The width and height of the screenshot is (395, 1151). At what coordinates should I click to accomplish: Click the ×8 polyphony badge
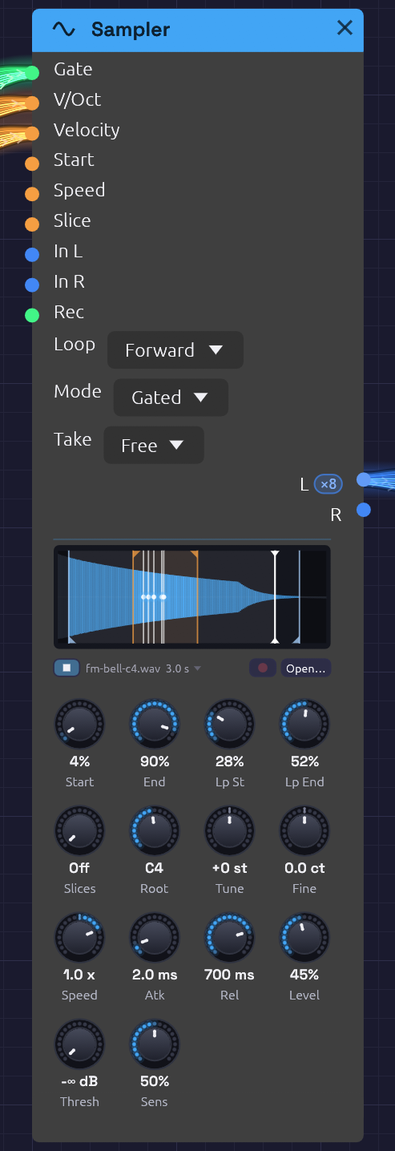(x=328, y=484)
